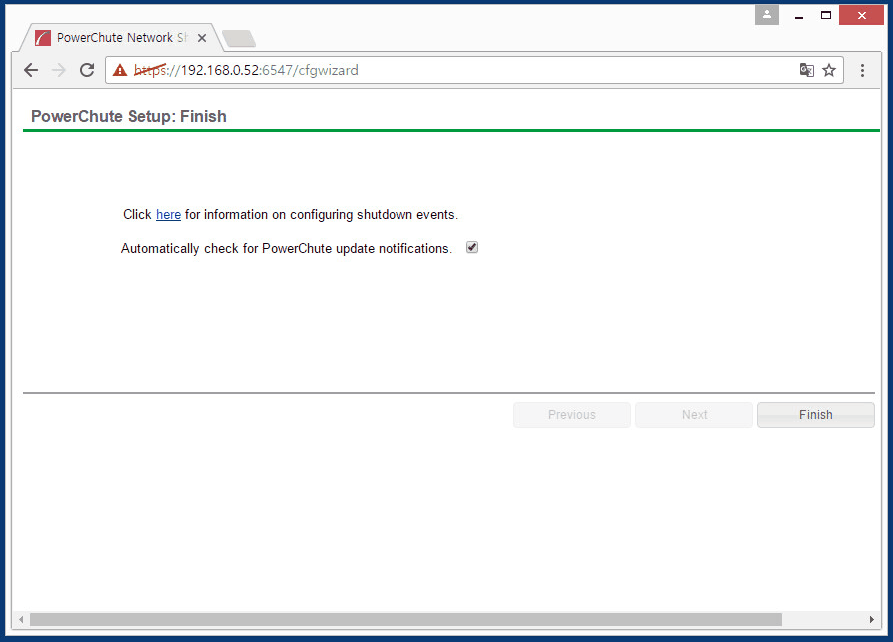This screenshot has height=642, width=893.
Task: Uncheck automatic PowerChute update notifications
Action: click(472, 247)
